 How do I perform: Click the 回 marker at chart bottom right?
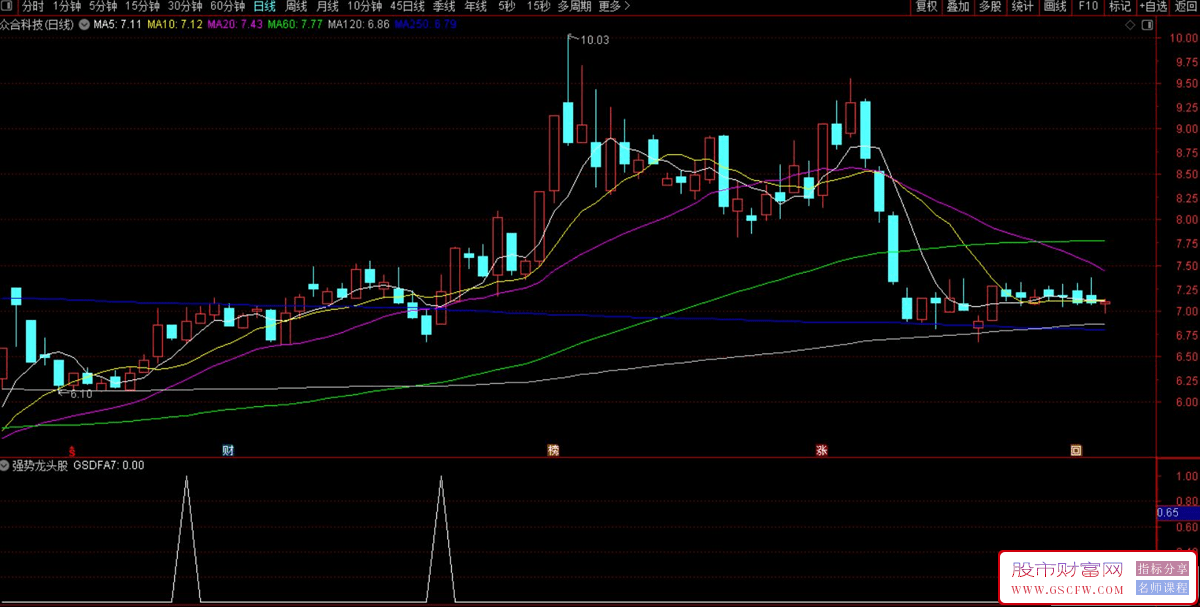click(1076, 451)
